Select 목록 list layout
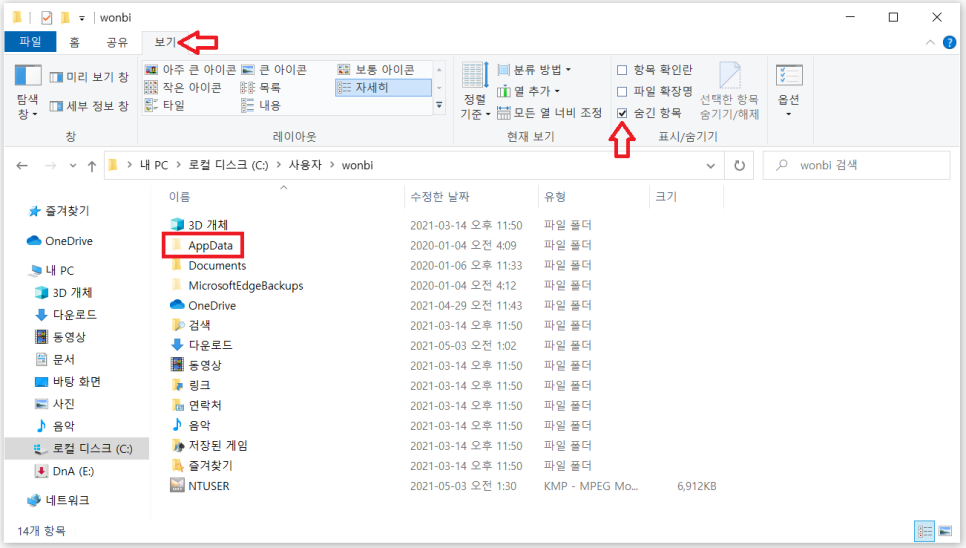Screen dimensions: 966x548 pos(261,87)
